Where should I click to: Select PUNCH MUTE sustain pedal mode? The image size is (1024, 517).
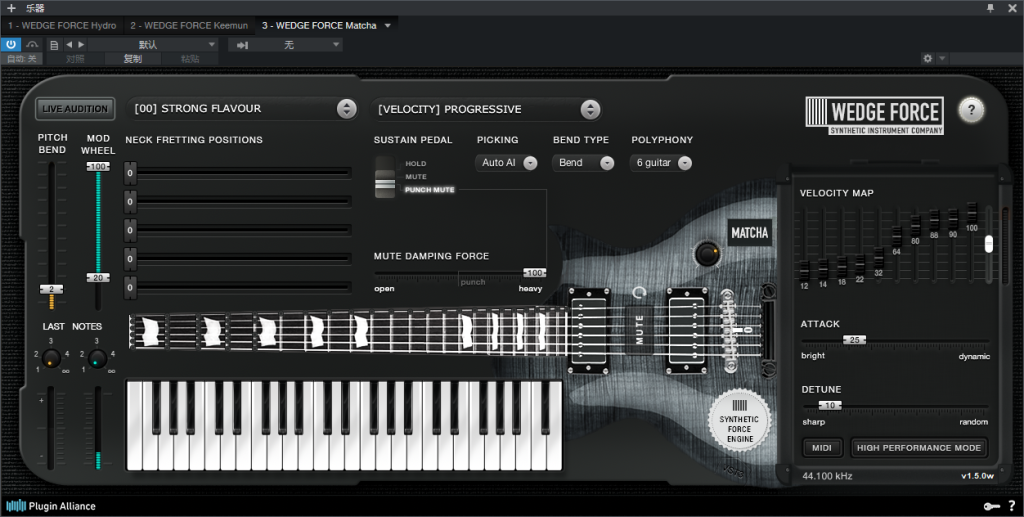click(430, 190)
